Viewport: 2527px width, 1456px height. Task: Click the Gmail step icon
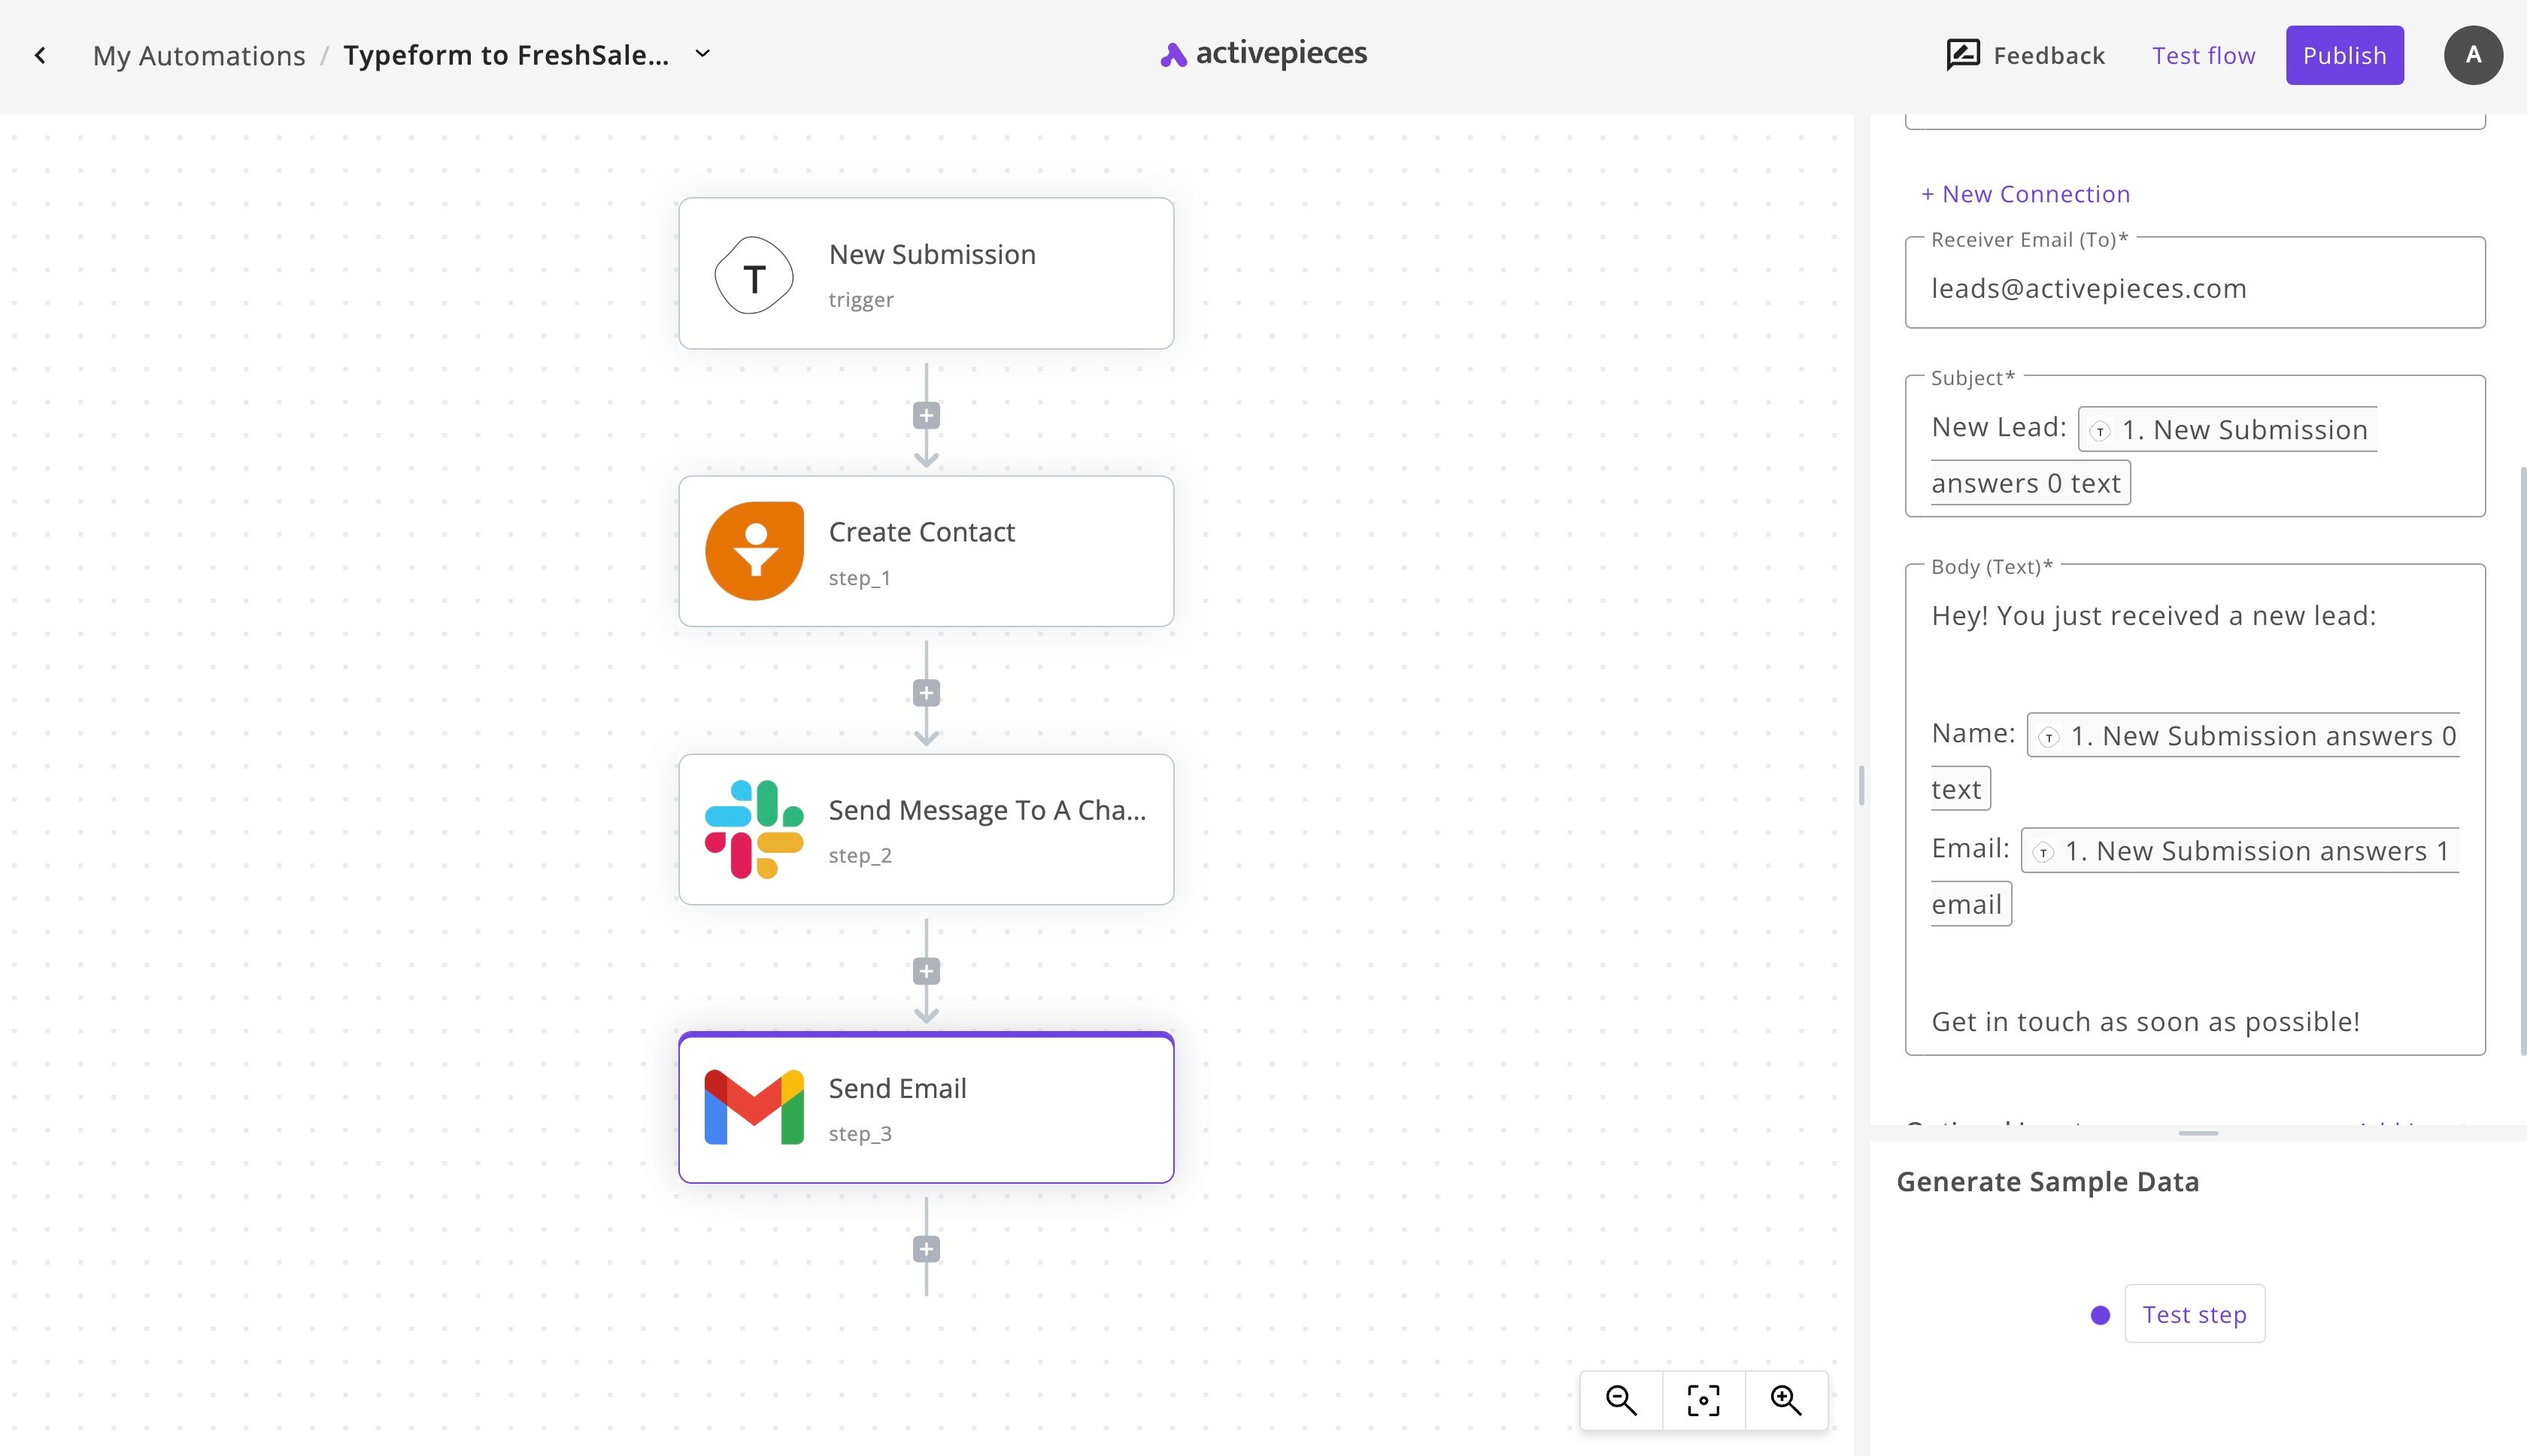754,1107
